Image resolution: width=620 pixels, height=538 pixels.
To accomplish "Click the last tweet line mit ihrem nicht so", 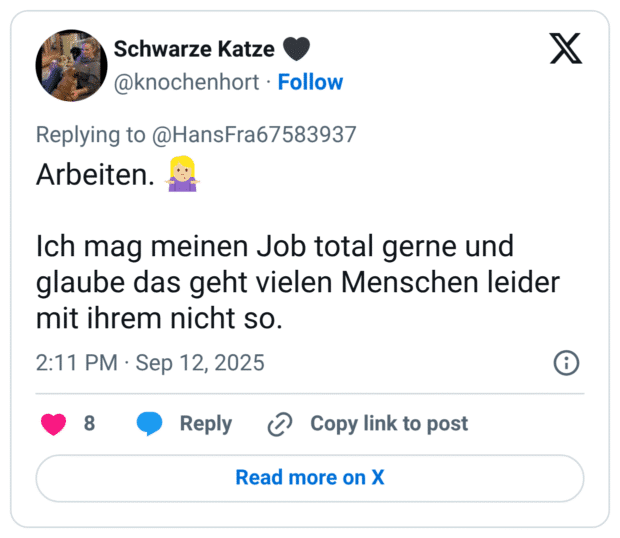I will pos(160,319).
